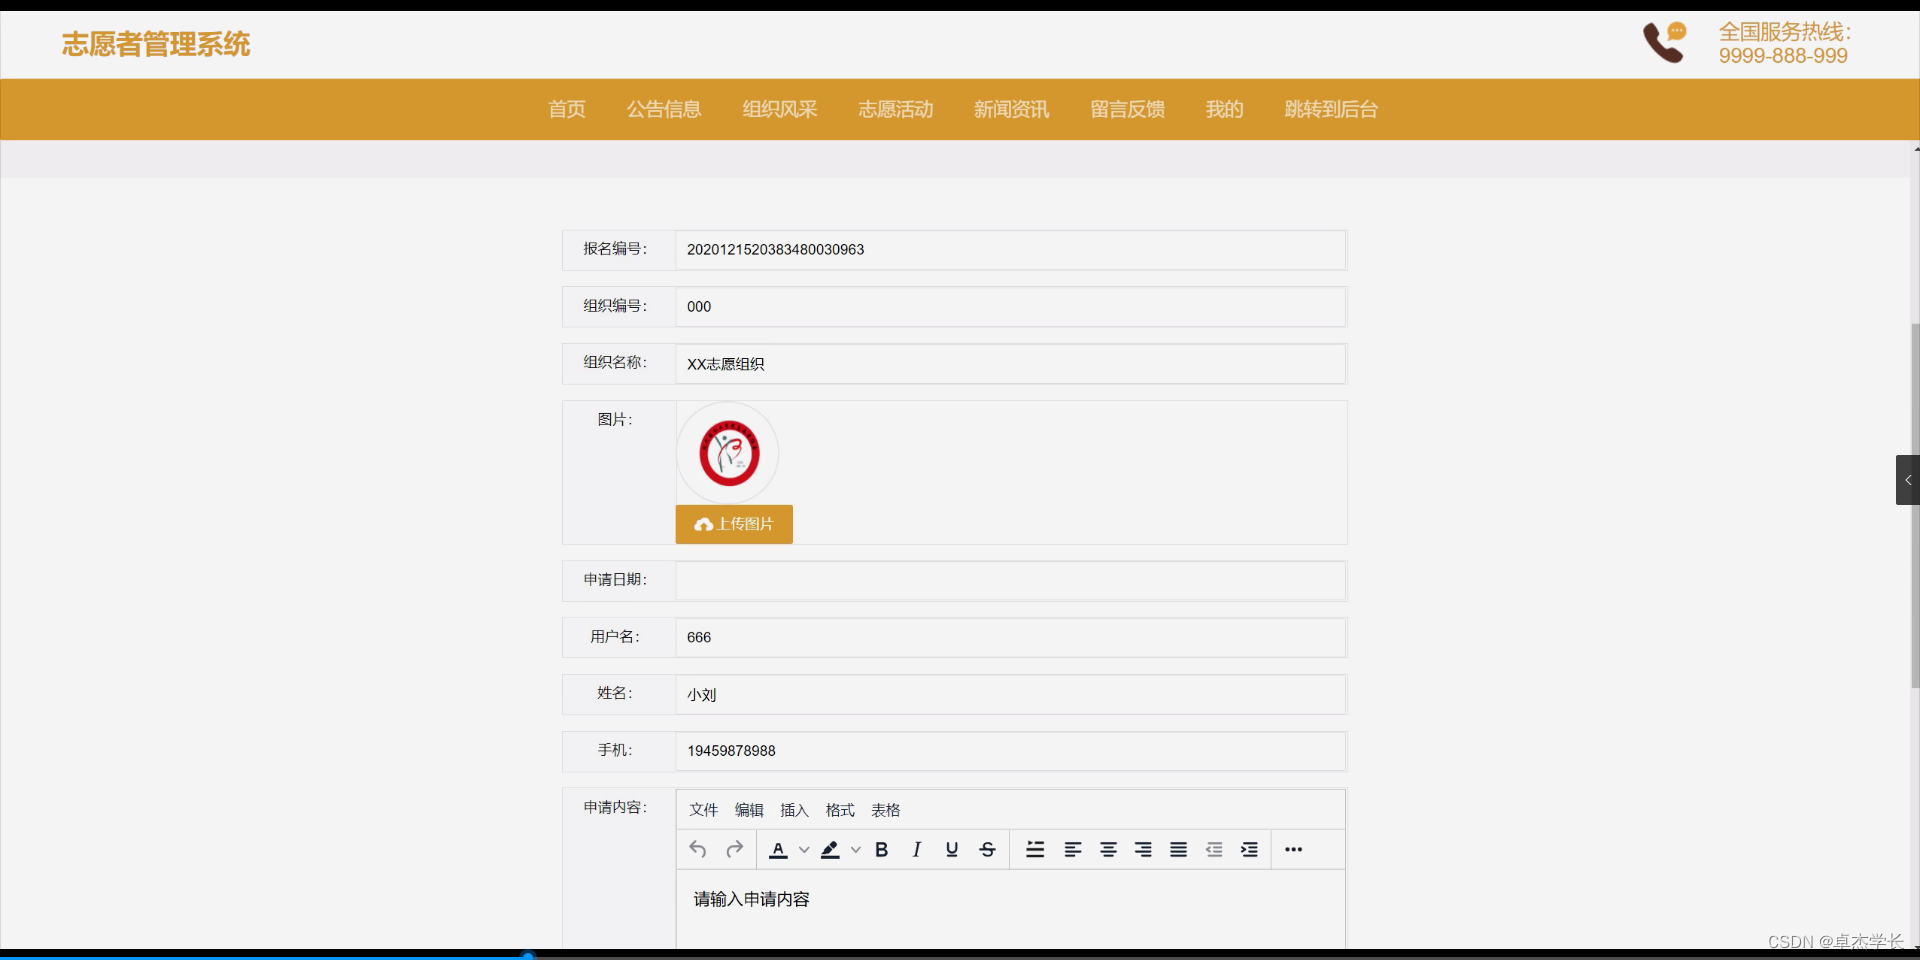Open the text color dropdown arrow
The height and width of the screenshot is (960, 1920).
pos(804,849)
